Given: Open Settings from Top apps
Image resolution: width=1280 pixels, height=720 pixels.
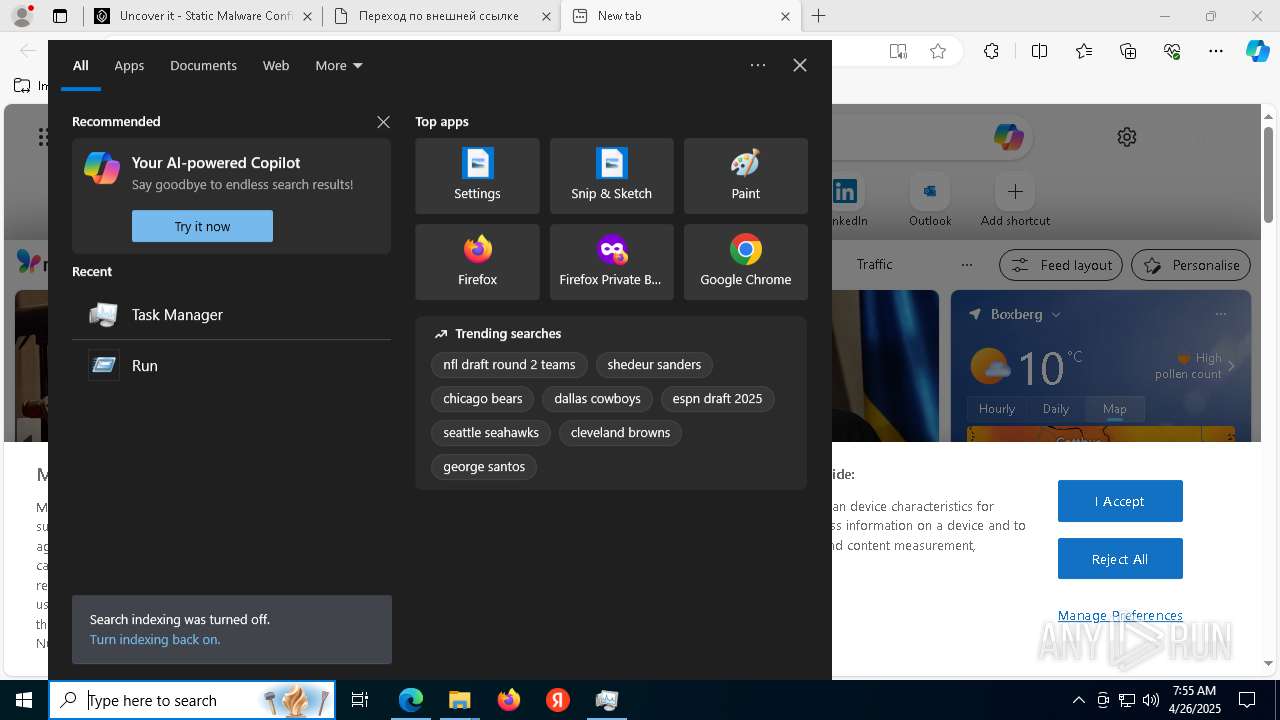Looking at the screenshot, I should point(477,176).
